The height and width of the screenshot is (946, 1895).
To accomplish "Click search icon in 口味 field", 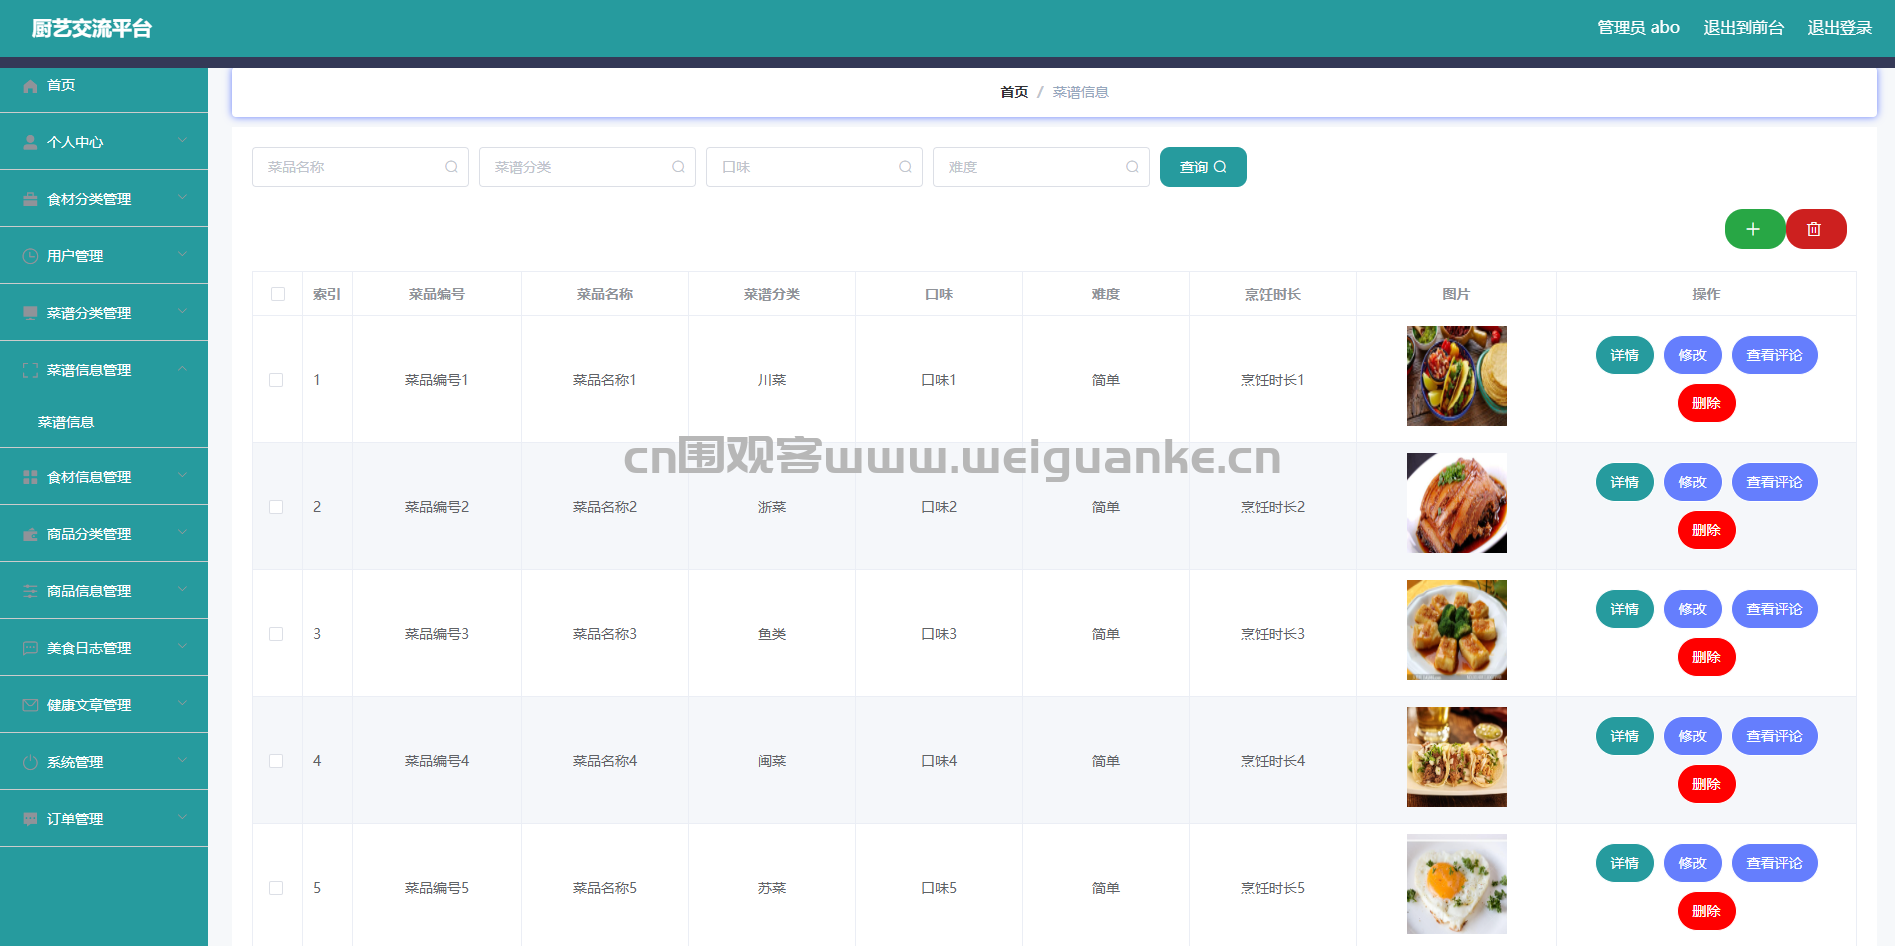I will [x=905, y=167].
